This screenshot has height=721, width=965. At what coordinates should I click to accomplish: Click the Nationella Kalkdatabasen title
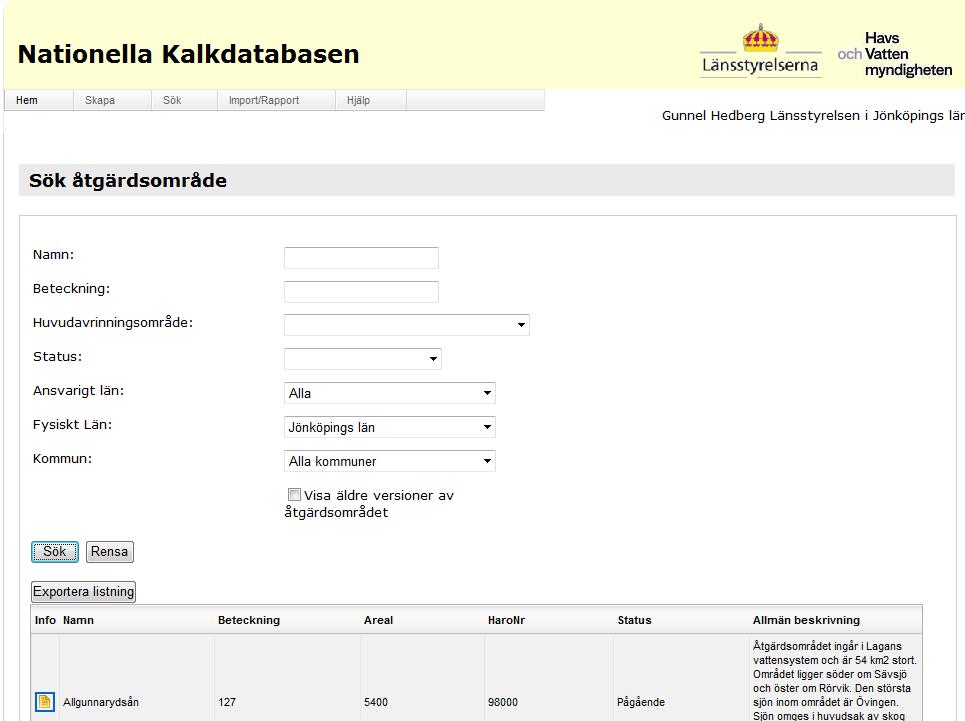point(188,54)
